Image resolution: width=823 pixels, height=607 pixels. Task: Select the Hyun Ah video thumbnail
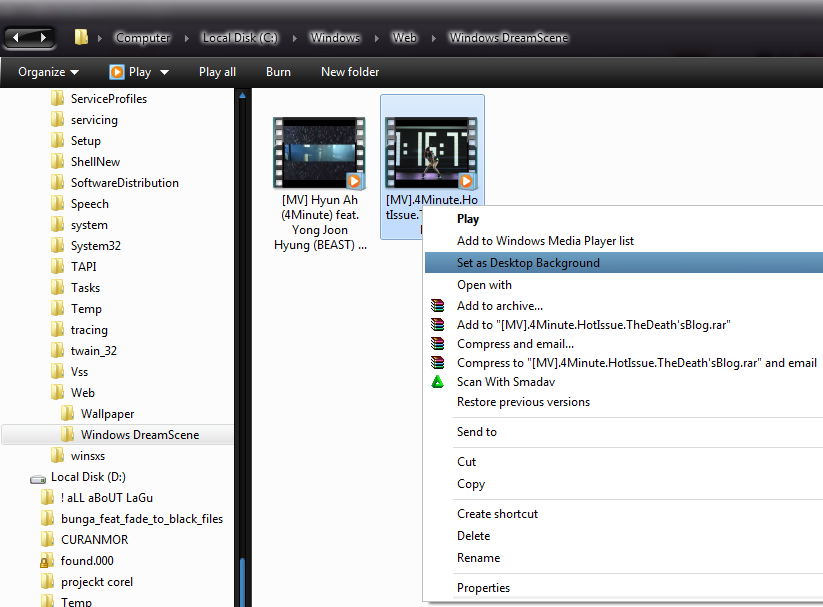[x=320, y=152]
